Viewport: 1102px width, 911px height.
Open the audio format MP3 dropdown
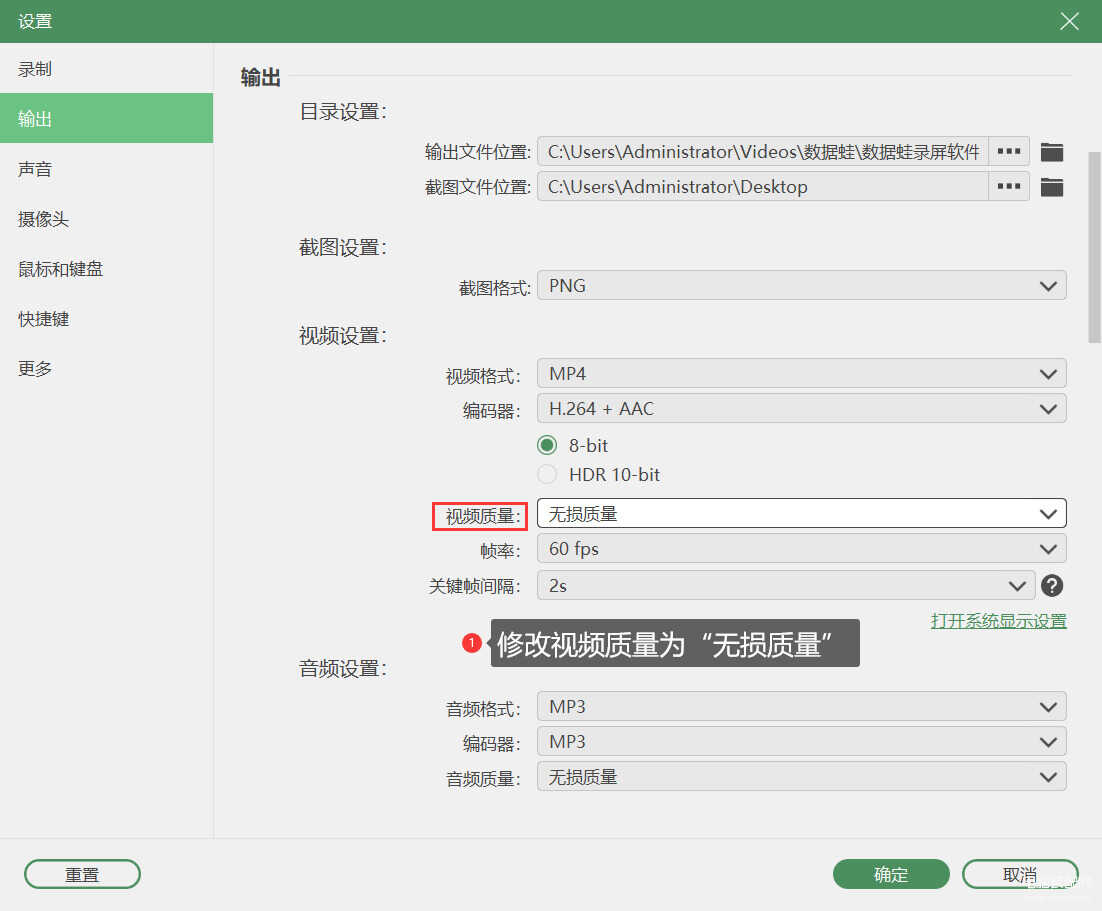point(801,706)
